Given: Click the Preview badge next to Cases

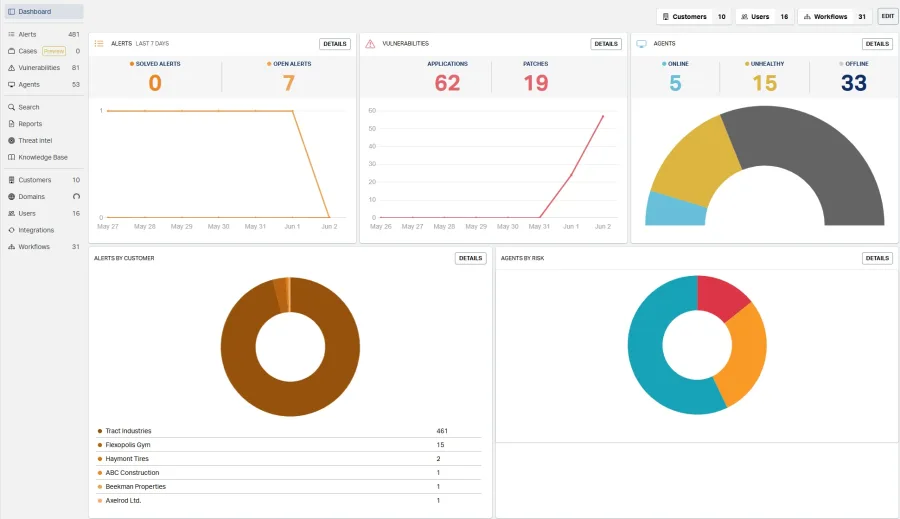Looking at the screenshot, I should click(x=54, y=51).
